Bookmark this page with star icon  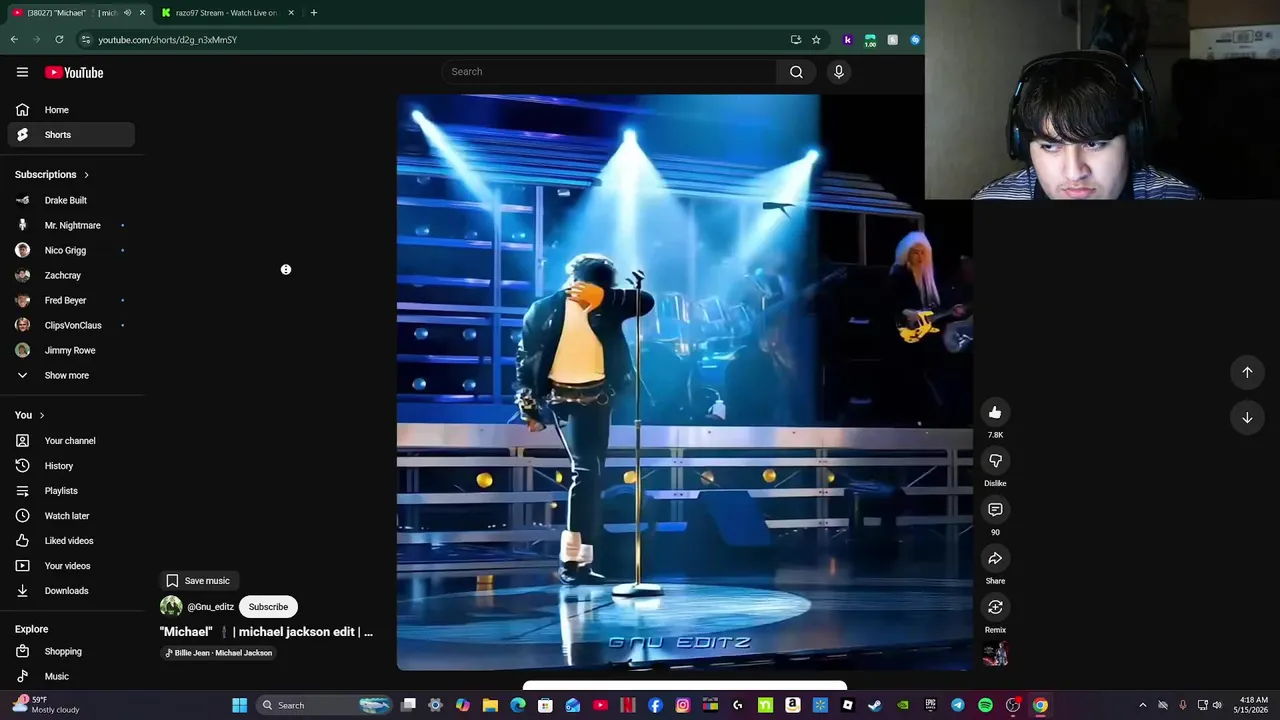816,40
